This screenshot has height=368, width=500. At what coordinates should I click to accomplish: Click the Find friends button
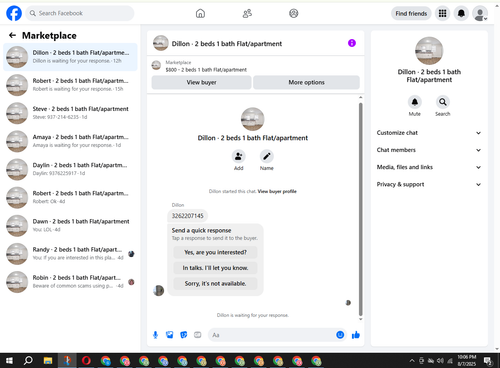click(x=411, y=13)
